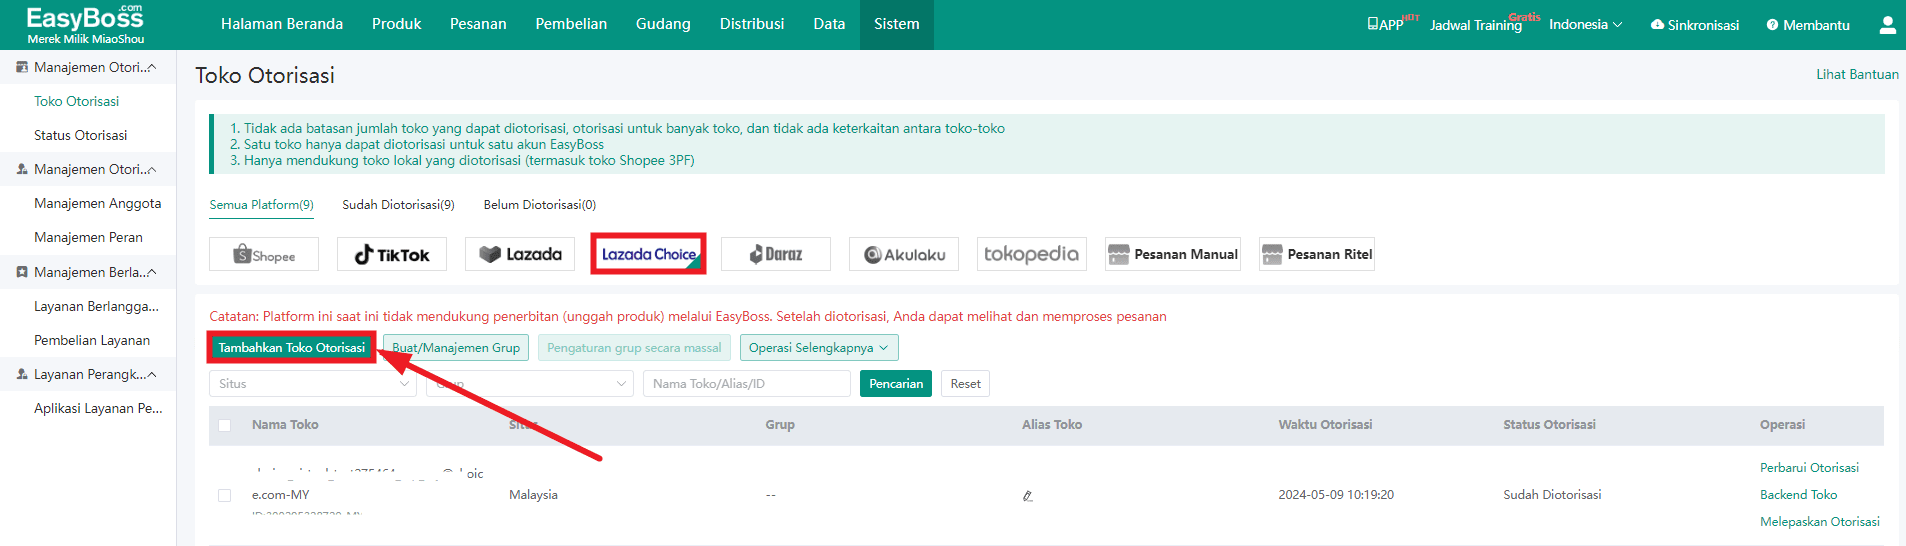The image size is (1906, 546).
Task: Open Status Otorisasi sidebar item
Action: coord(81,135)
